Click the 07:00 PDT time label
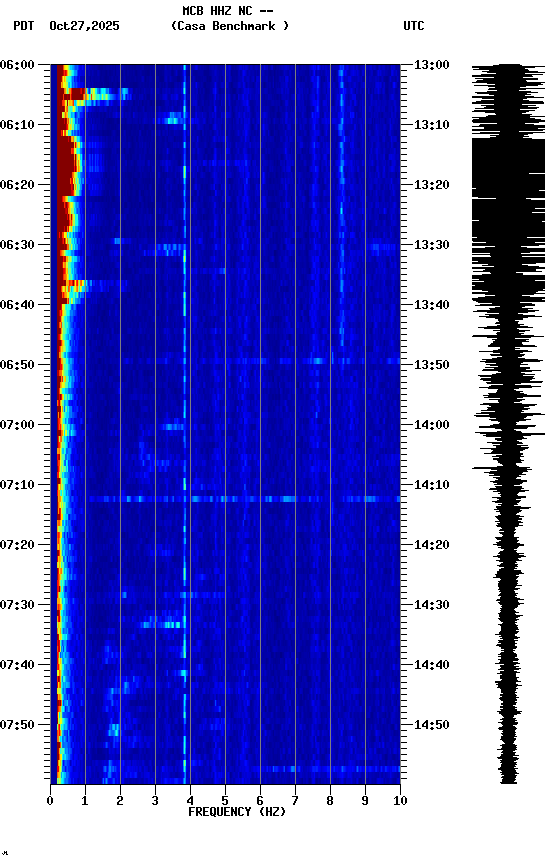The width and height of the screenshot is (552, 864). pyautogui.click(x=17, y=425)
